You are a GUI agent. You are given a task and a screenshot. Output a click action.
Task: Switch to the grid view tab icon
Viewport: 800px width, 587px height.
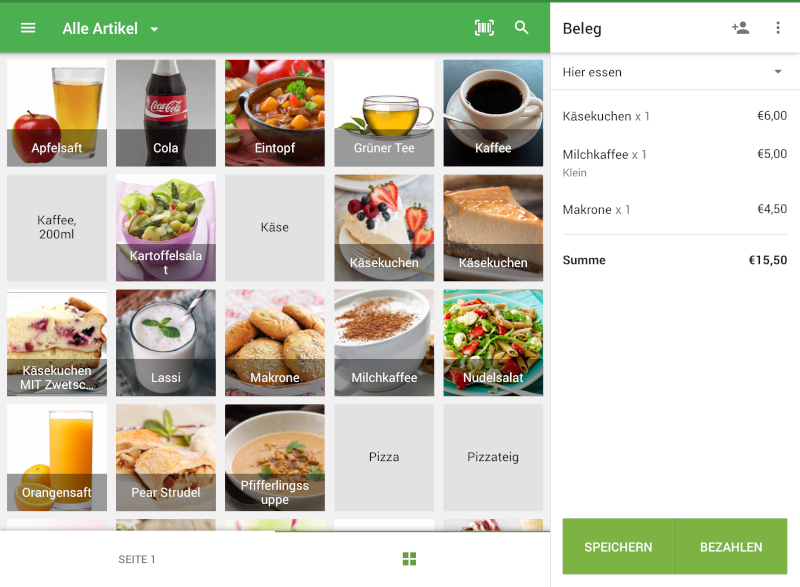coord(409,559)
